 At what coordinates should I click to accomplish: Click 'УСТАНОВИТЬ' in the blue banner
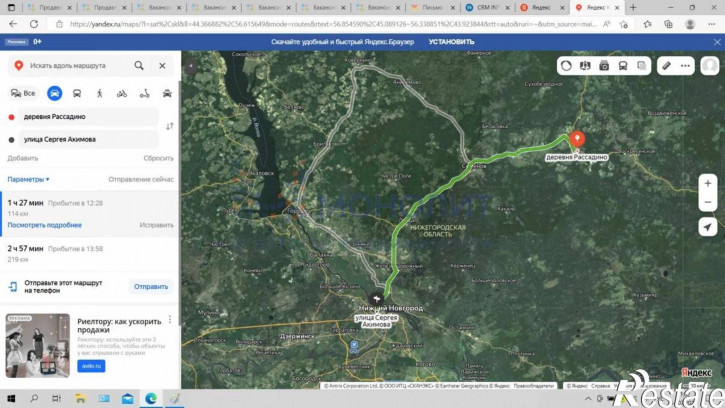(451, 42)
